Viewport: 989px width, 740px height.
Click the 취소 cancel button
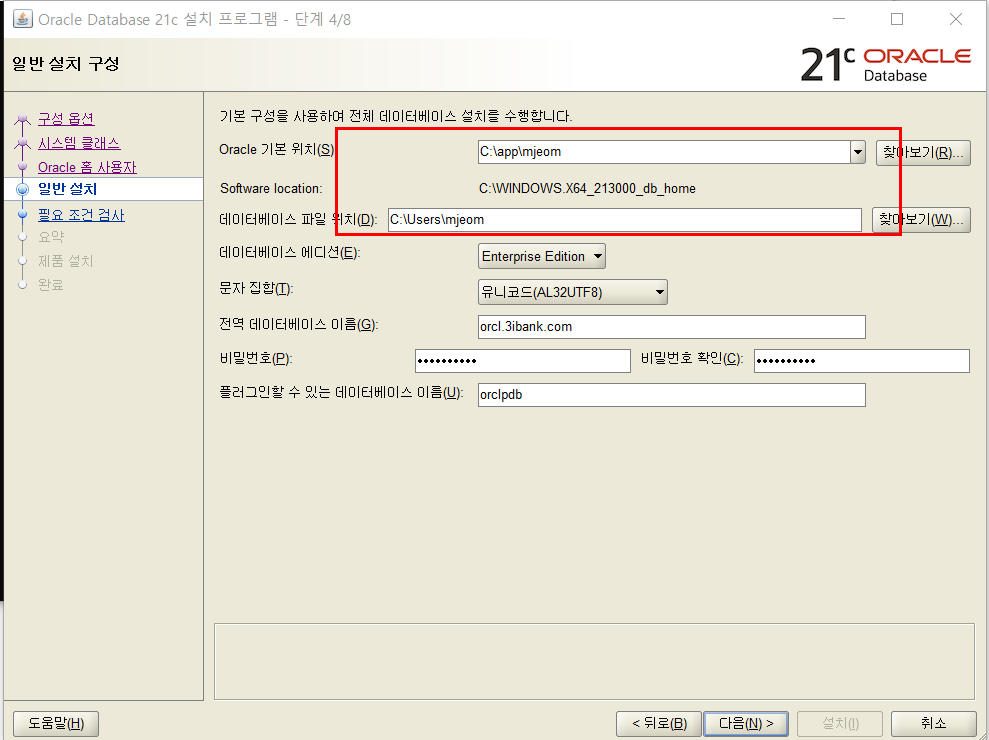coord(933,724)
